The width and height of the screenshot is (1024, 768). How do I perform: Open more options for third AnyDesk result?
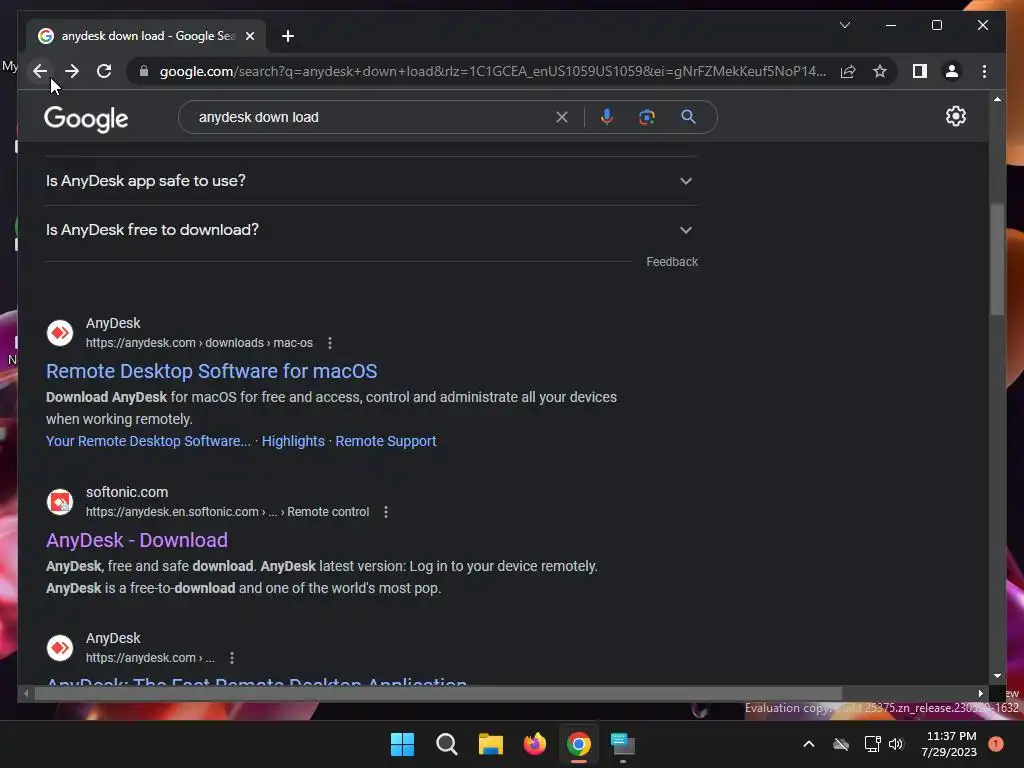(x=232, y=658)
